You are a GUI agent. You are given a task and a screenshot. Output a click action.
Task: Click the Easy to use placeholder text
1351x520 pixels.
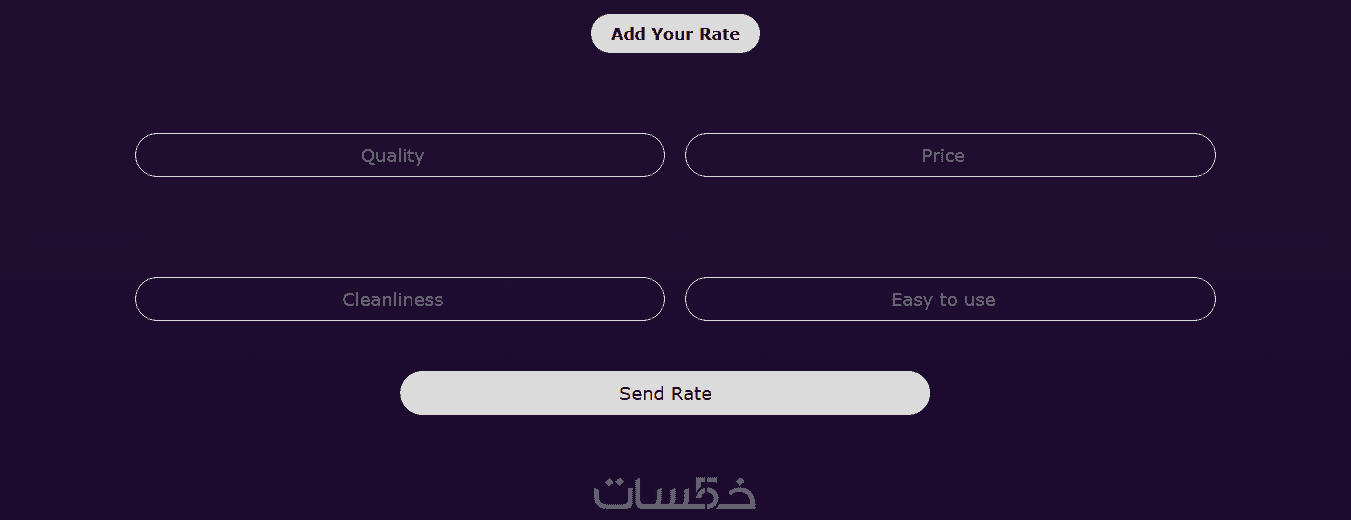pos(942,300)
